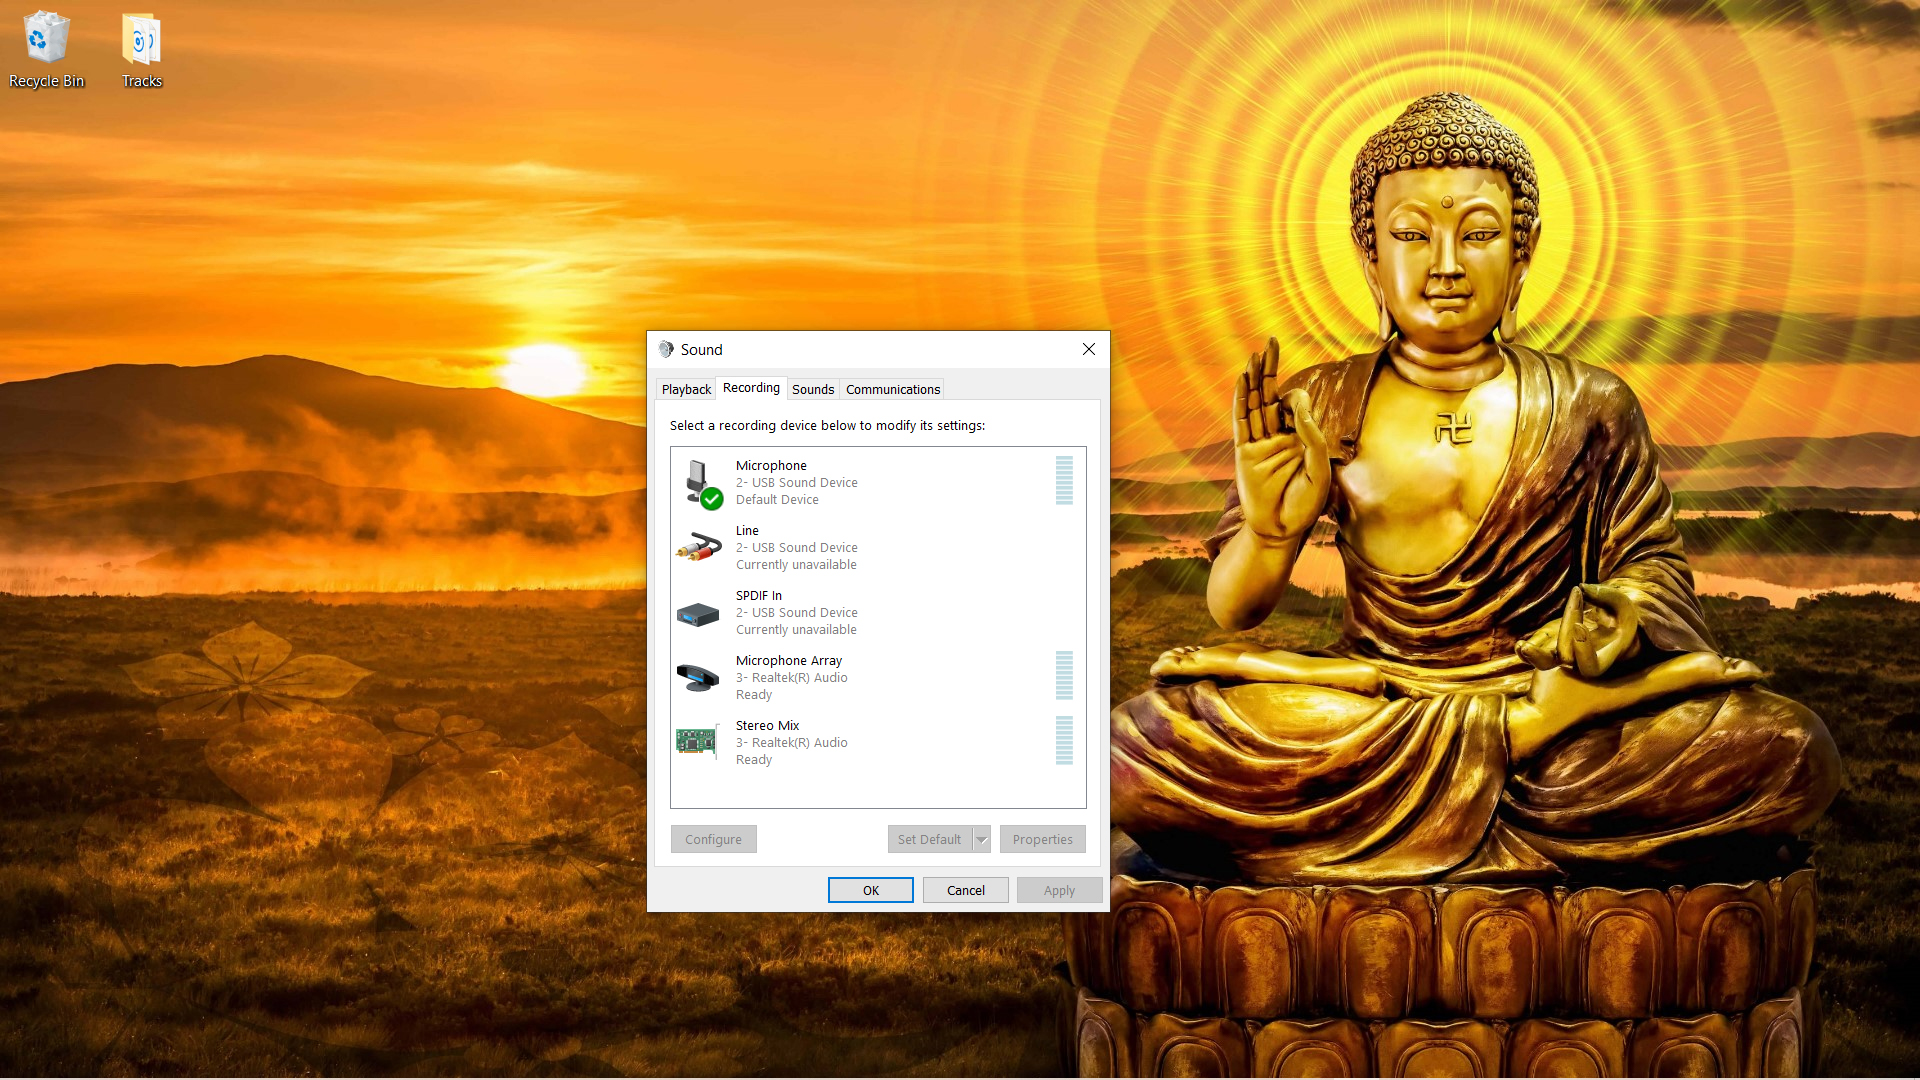
Task: Click "Currently unavailable" under SPDIF In
Action: (x=796, y=629)
